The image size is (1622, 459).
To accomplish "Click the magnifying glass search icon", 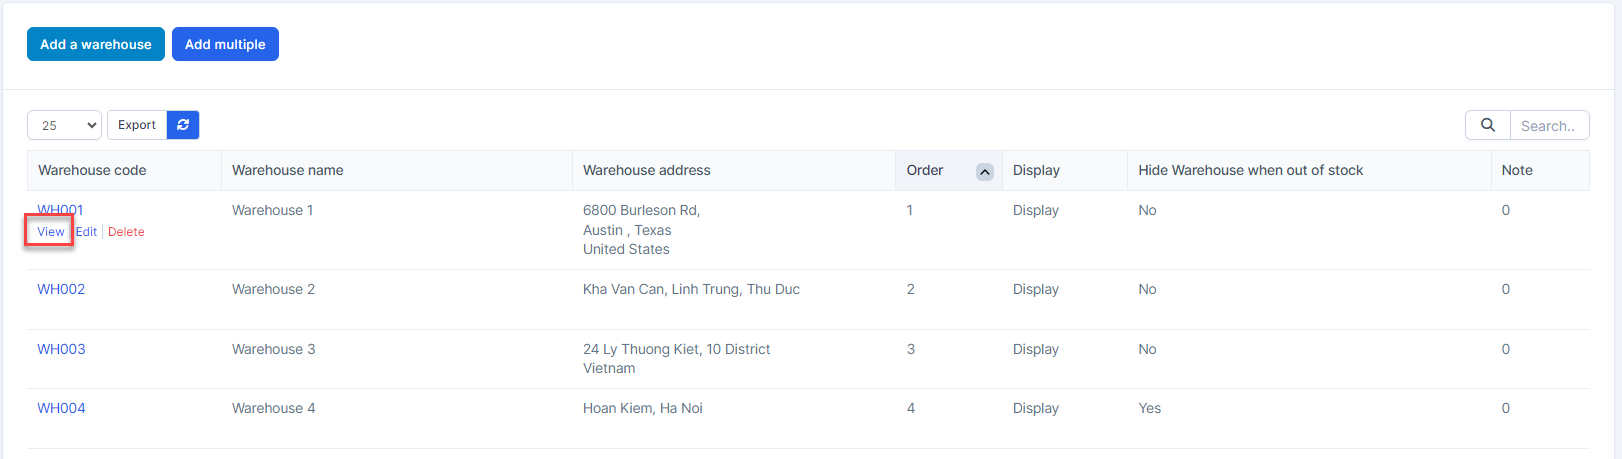I will (x=1488, y=125).
